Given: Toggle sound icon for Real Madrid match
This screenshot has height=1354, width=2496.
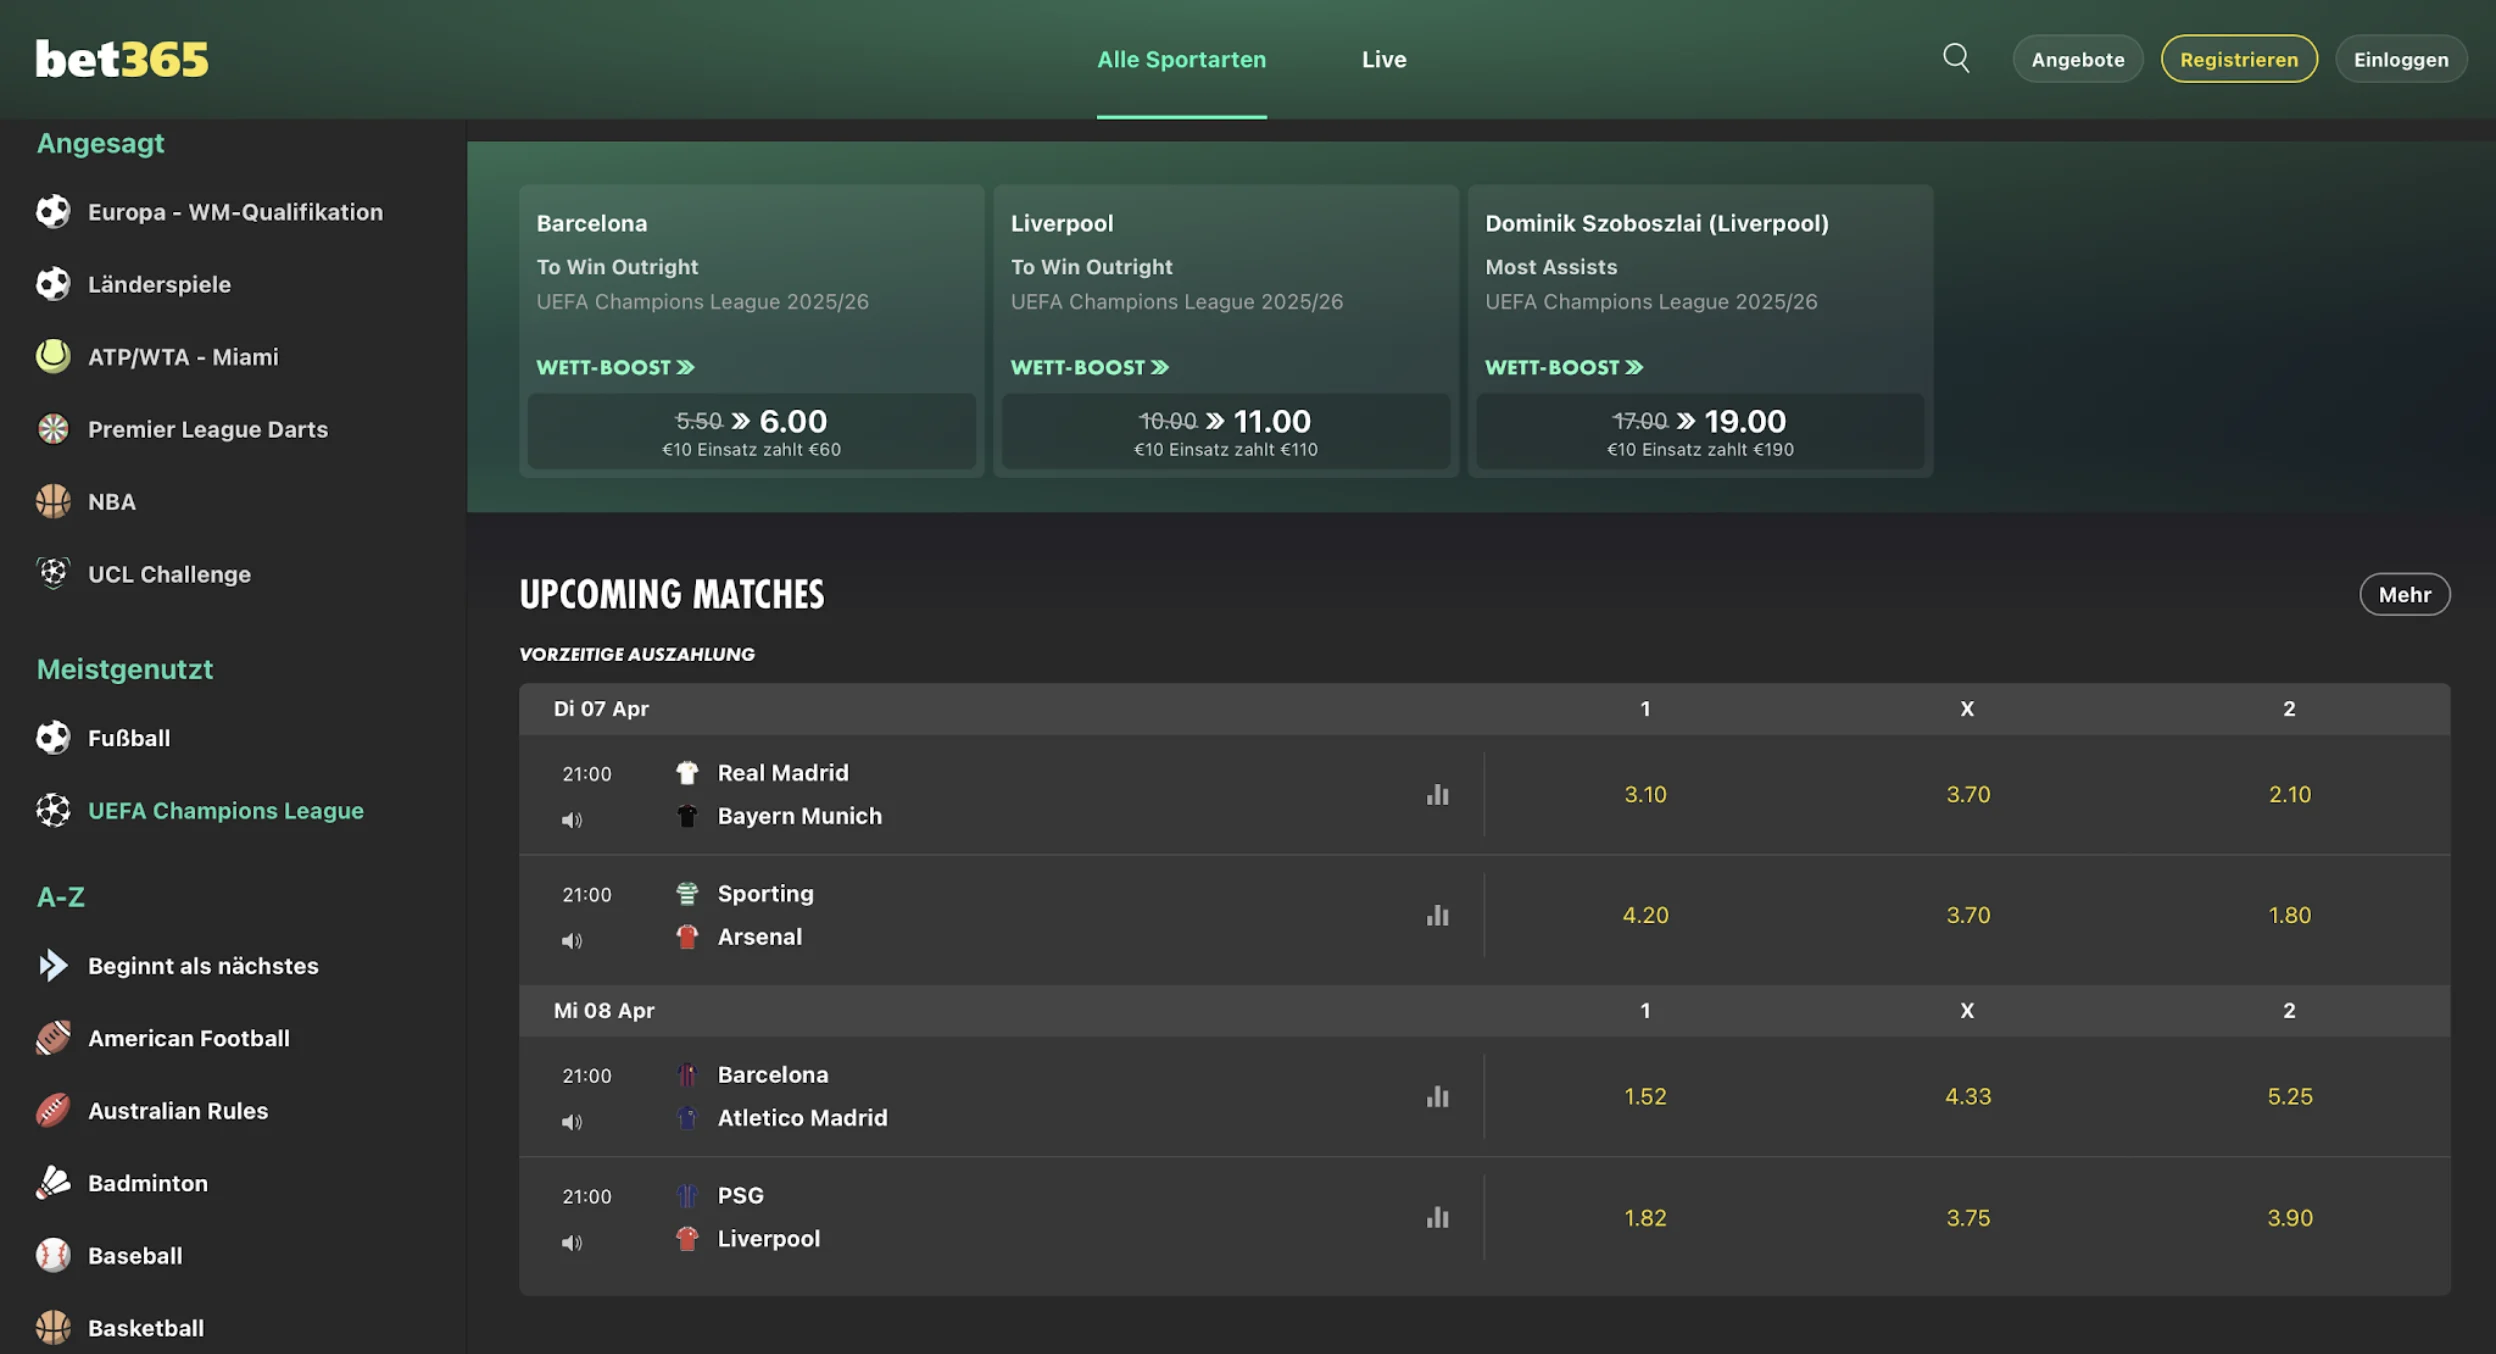Looking at the screenshot, I should tap(571, 820).
